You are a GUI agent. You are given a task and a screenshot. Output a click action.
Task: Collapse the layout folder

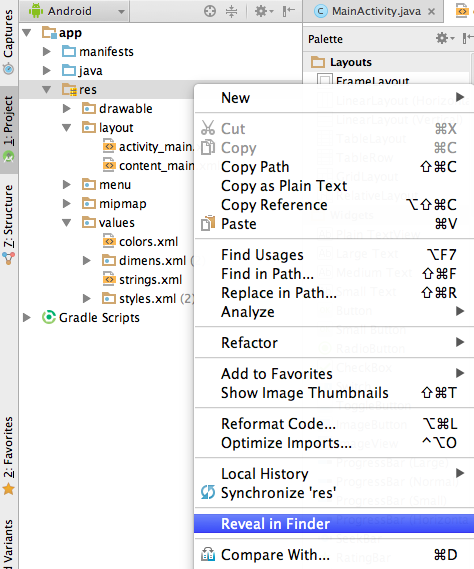click(x=66, y=127)
